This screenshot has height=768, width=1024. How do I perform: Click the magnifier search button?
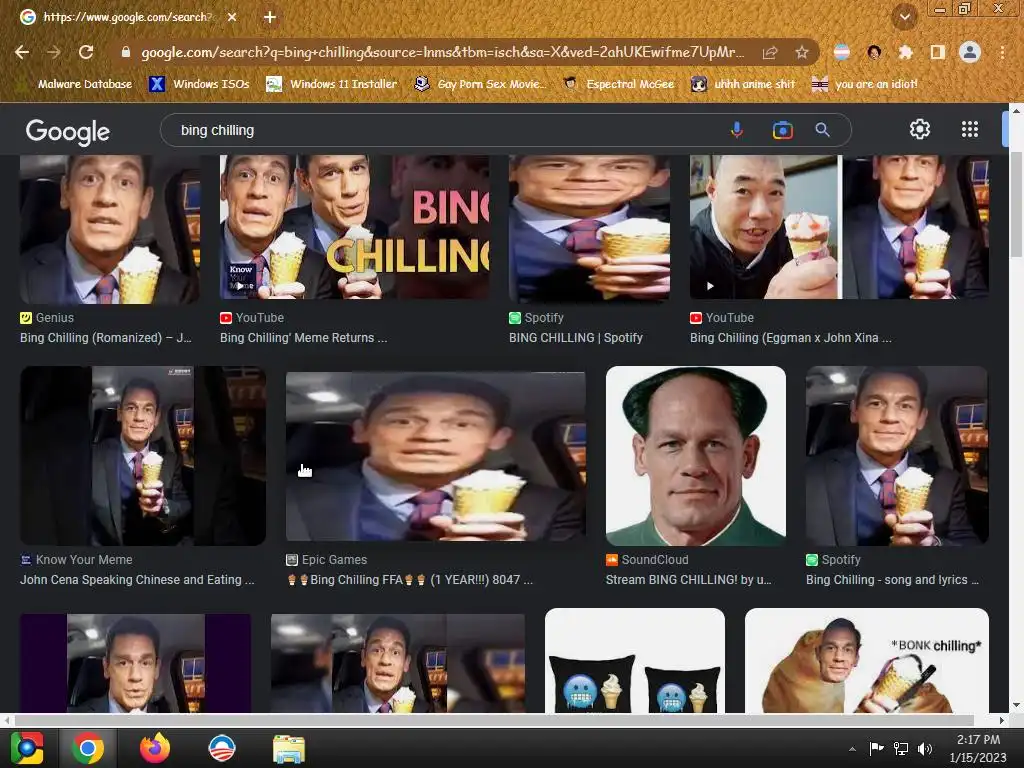tap(822, 130)
